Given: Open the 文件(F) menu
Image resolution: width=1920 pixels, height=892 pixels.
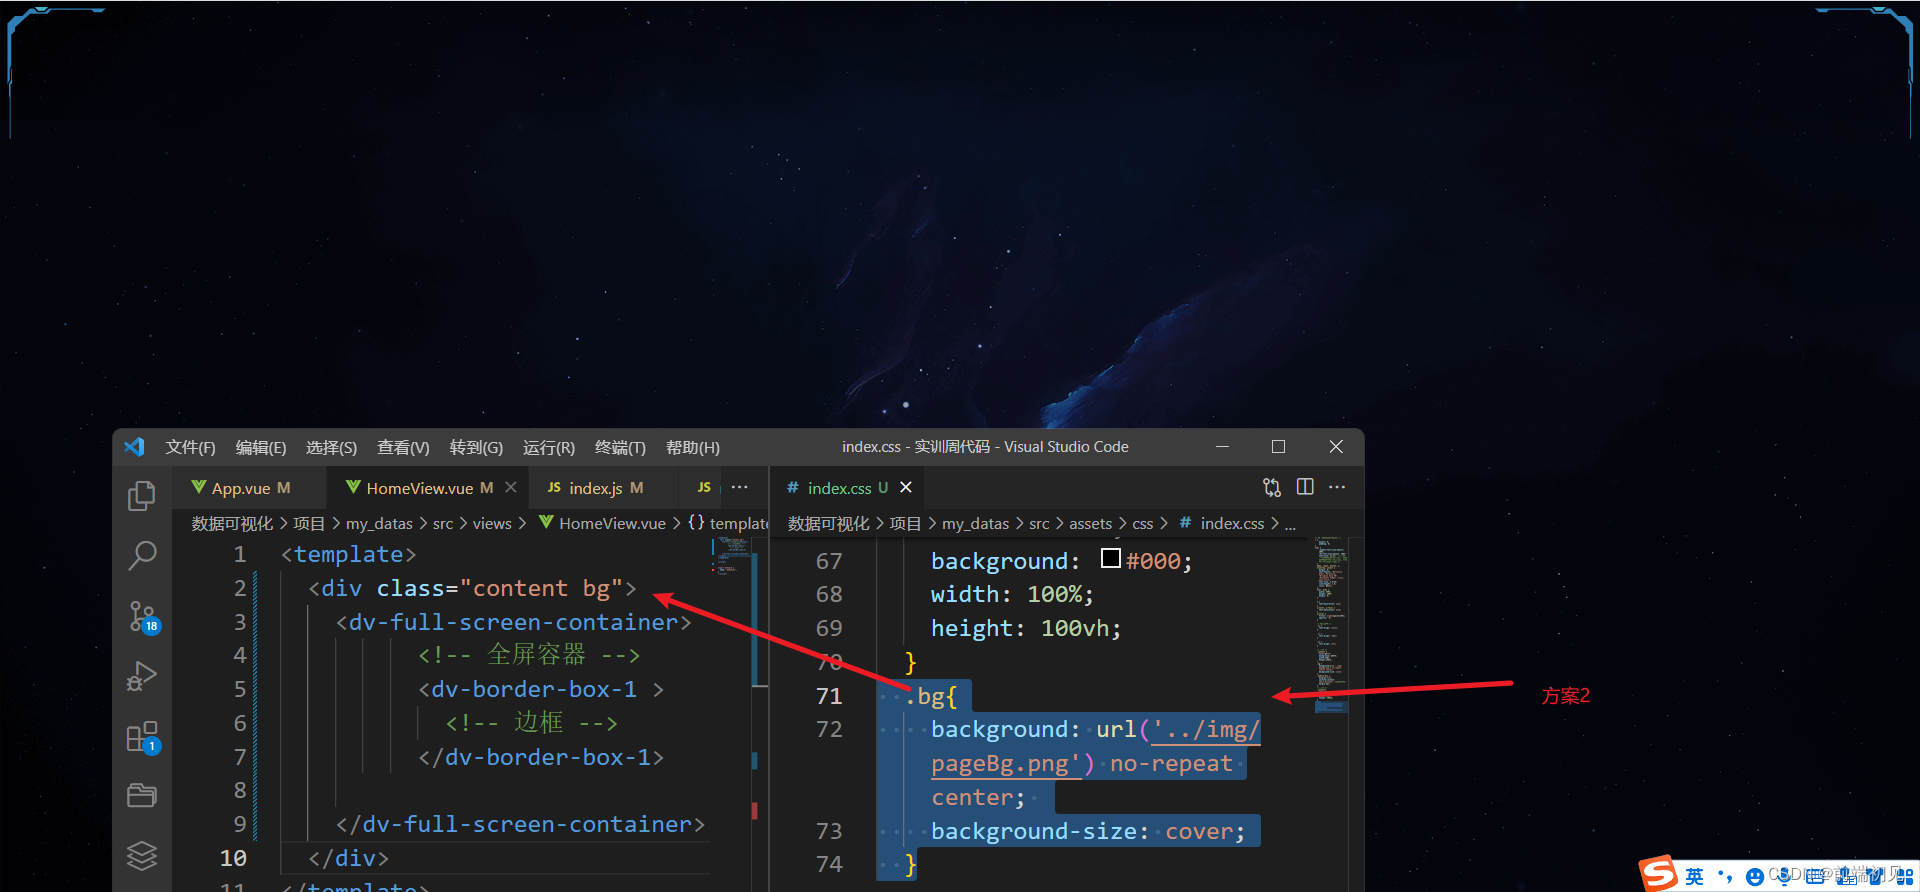Looking at the screenshot, I should click(190, 447).
